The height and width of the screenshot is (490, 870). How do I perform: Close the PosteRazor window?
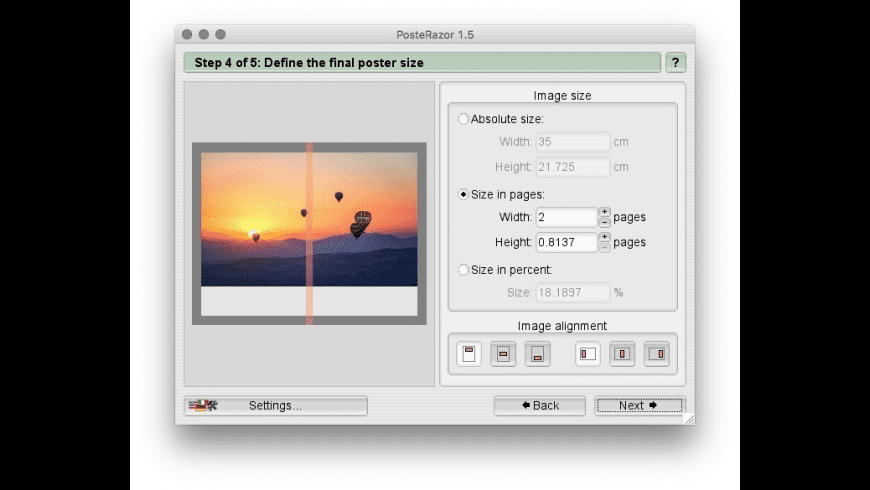187,34
